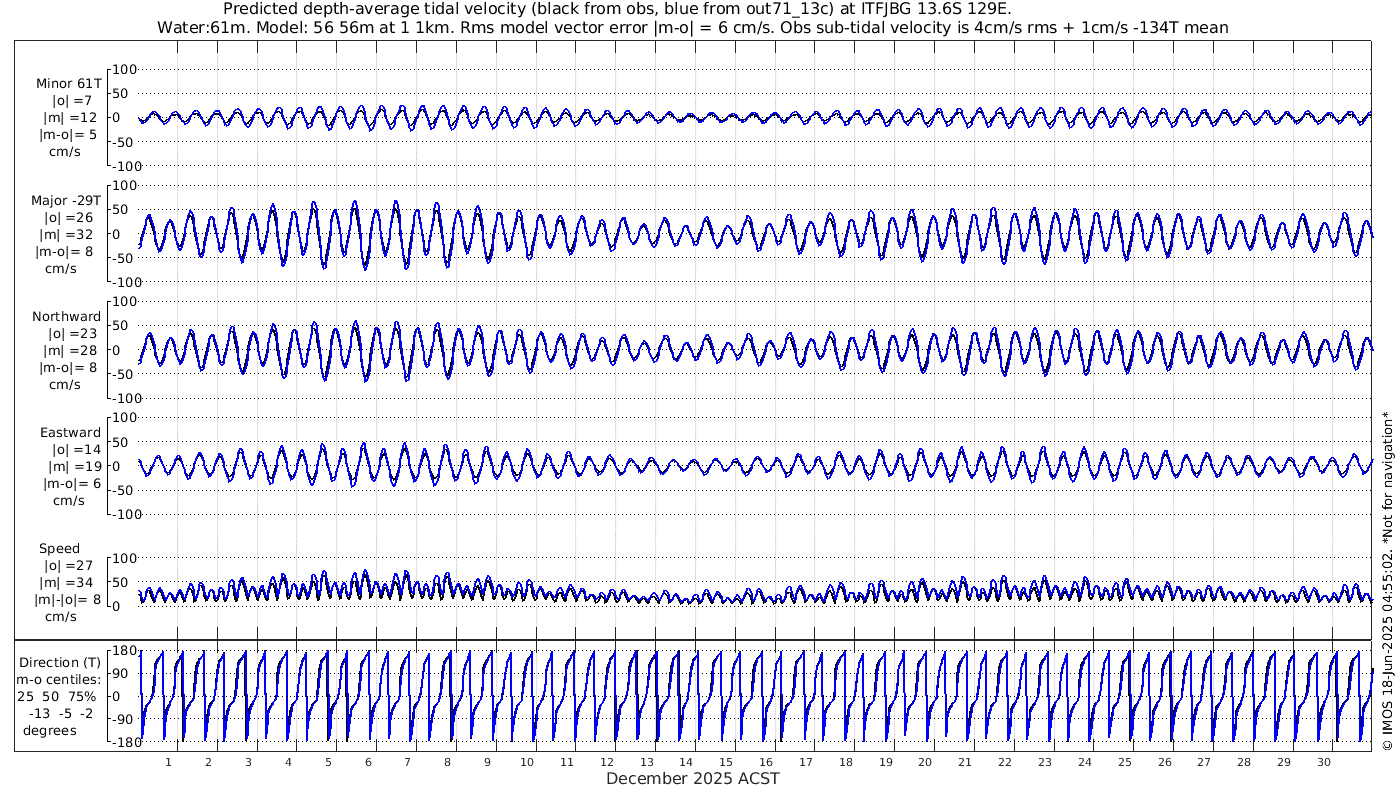Image resolution: width=1400 pixels, height=800 pixels.
Task: Click the December 2025 ACST axis title
Action: [x=692, y=778]
